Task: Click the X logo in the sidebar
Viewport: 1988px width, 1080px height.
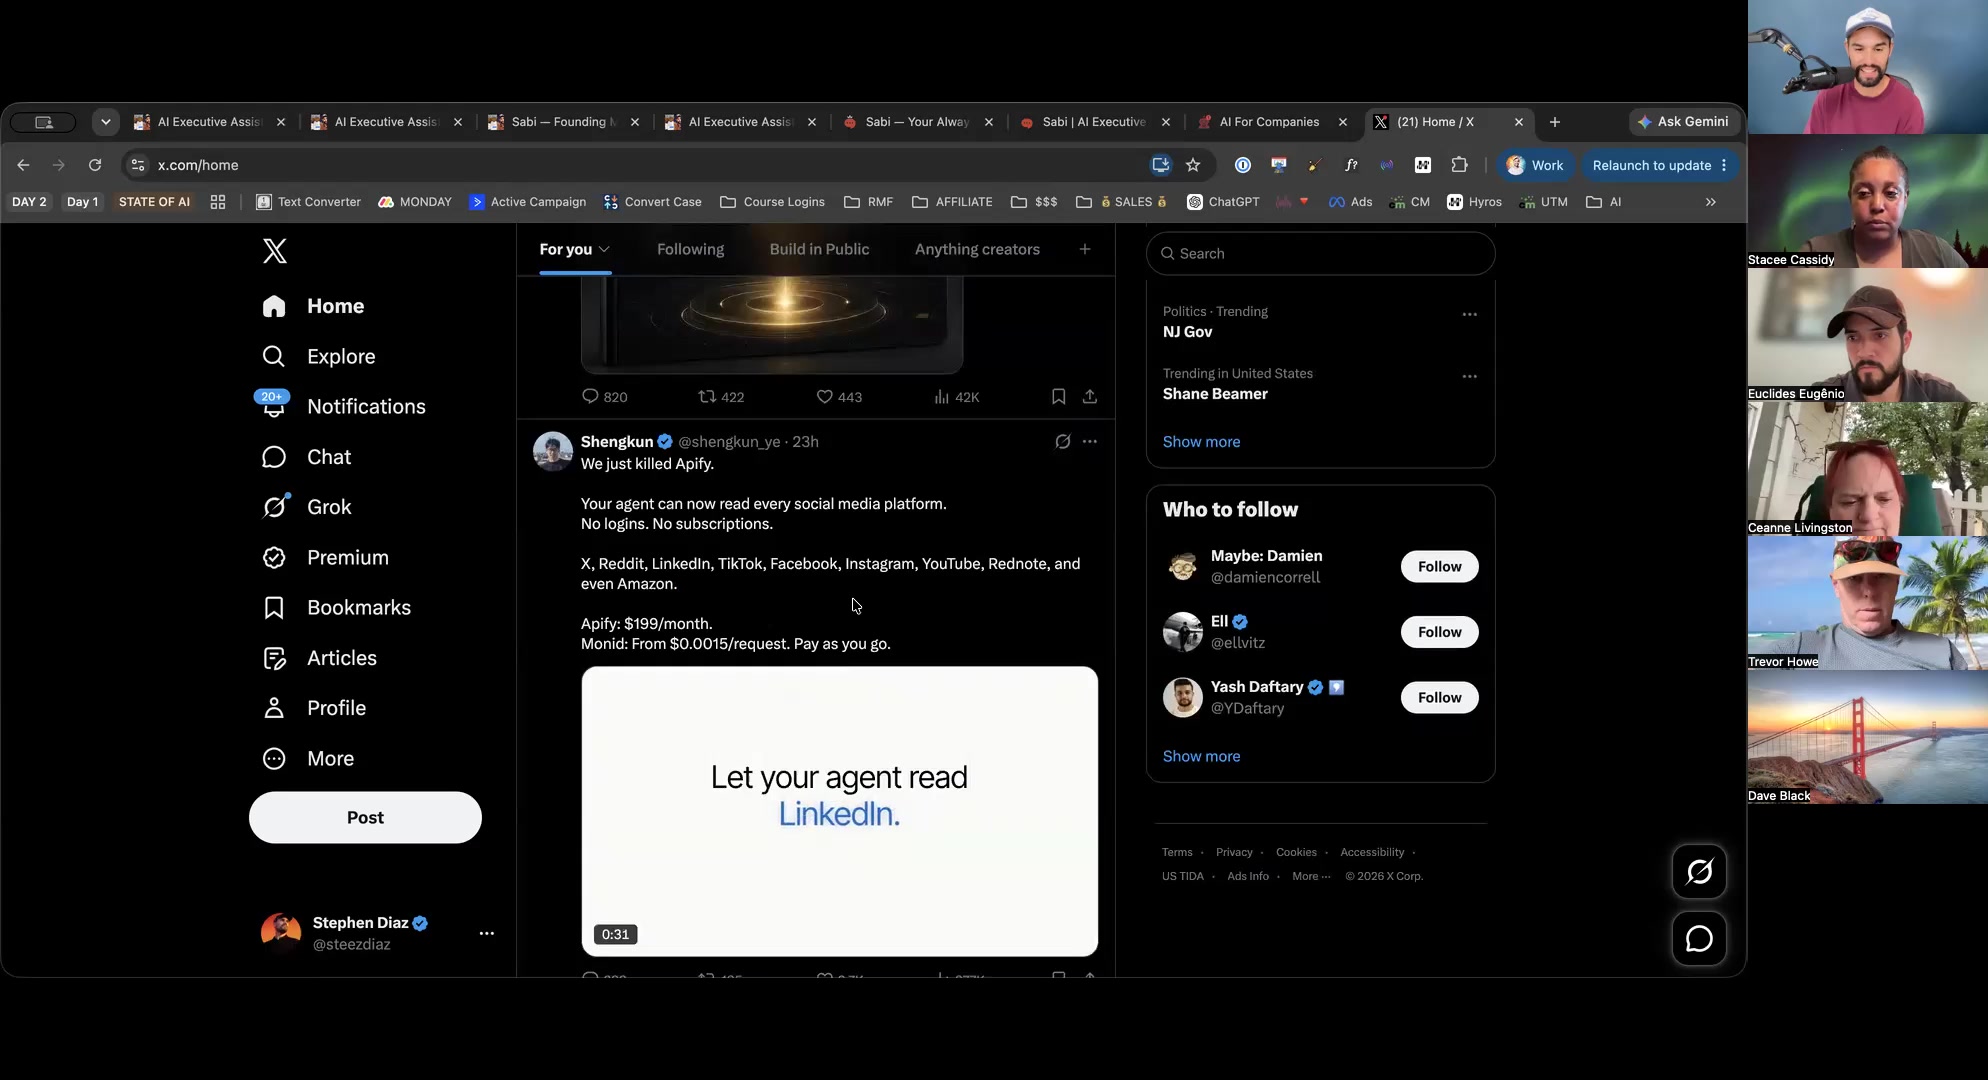Action: coord(275,251)
